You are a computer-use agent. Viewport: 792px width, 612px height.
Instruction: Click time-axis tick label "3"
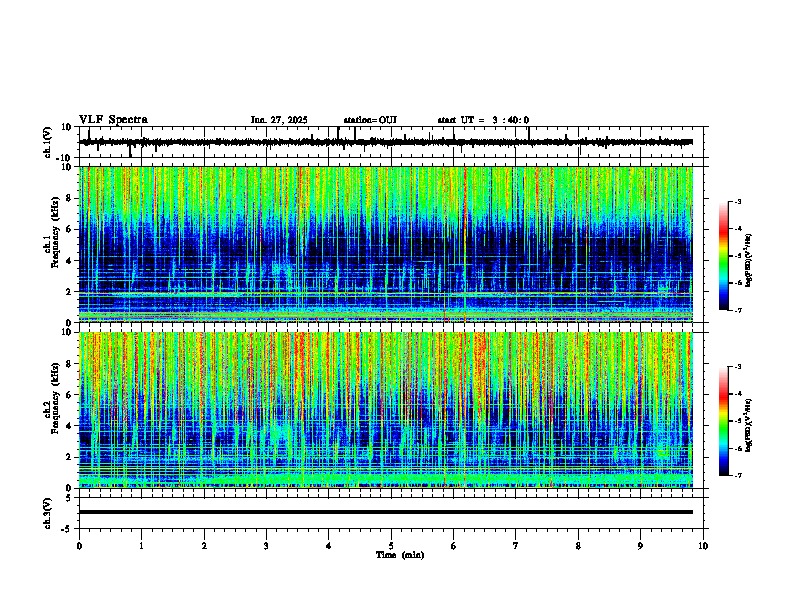coord(266,546)
